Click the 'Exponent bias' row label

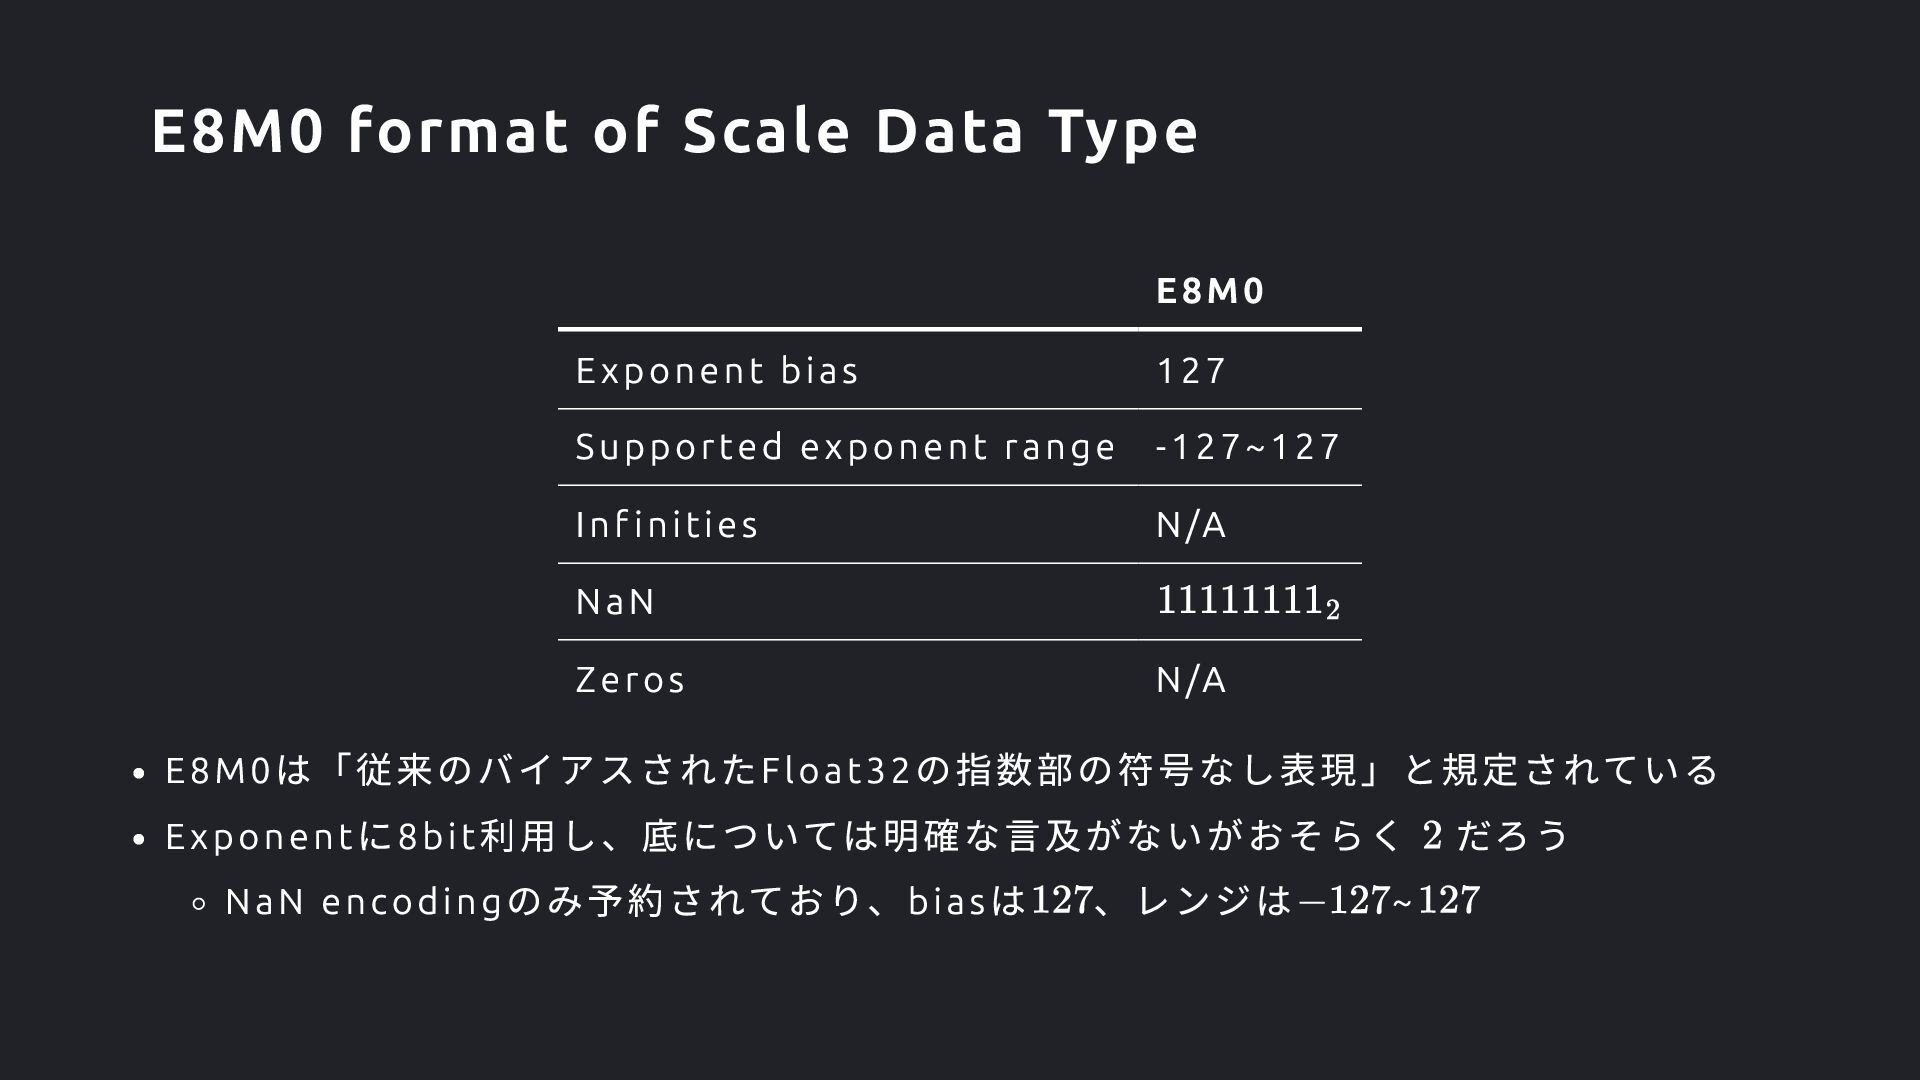[717, 371]
